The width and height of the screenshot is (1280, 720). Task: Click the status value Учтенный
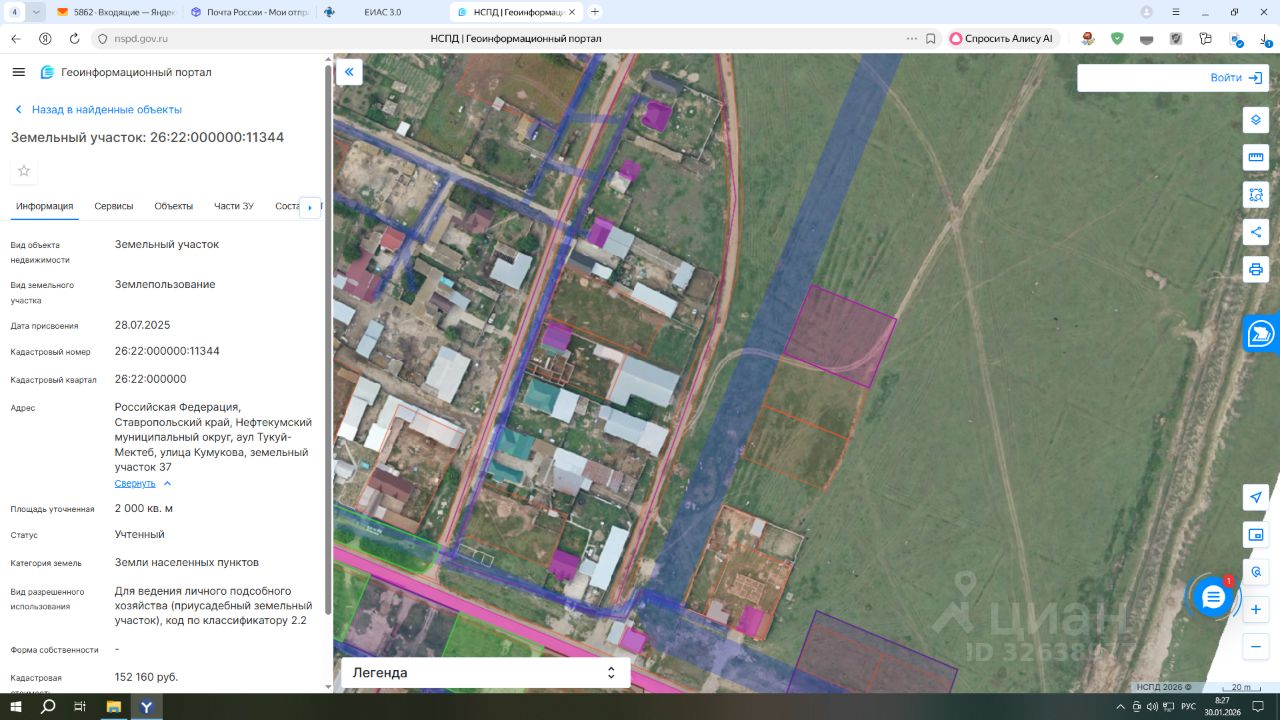point(140,535)
